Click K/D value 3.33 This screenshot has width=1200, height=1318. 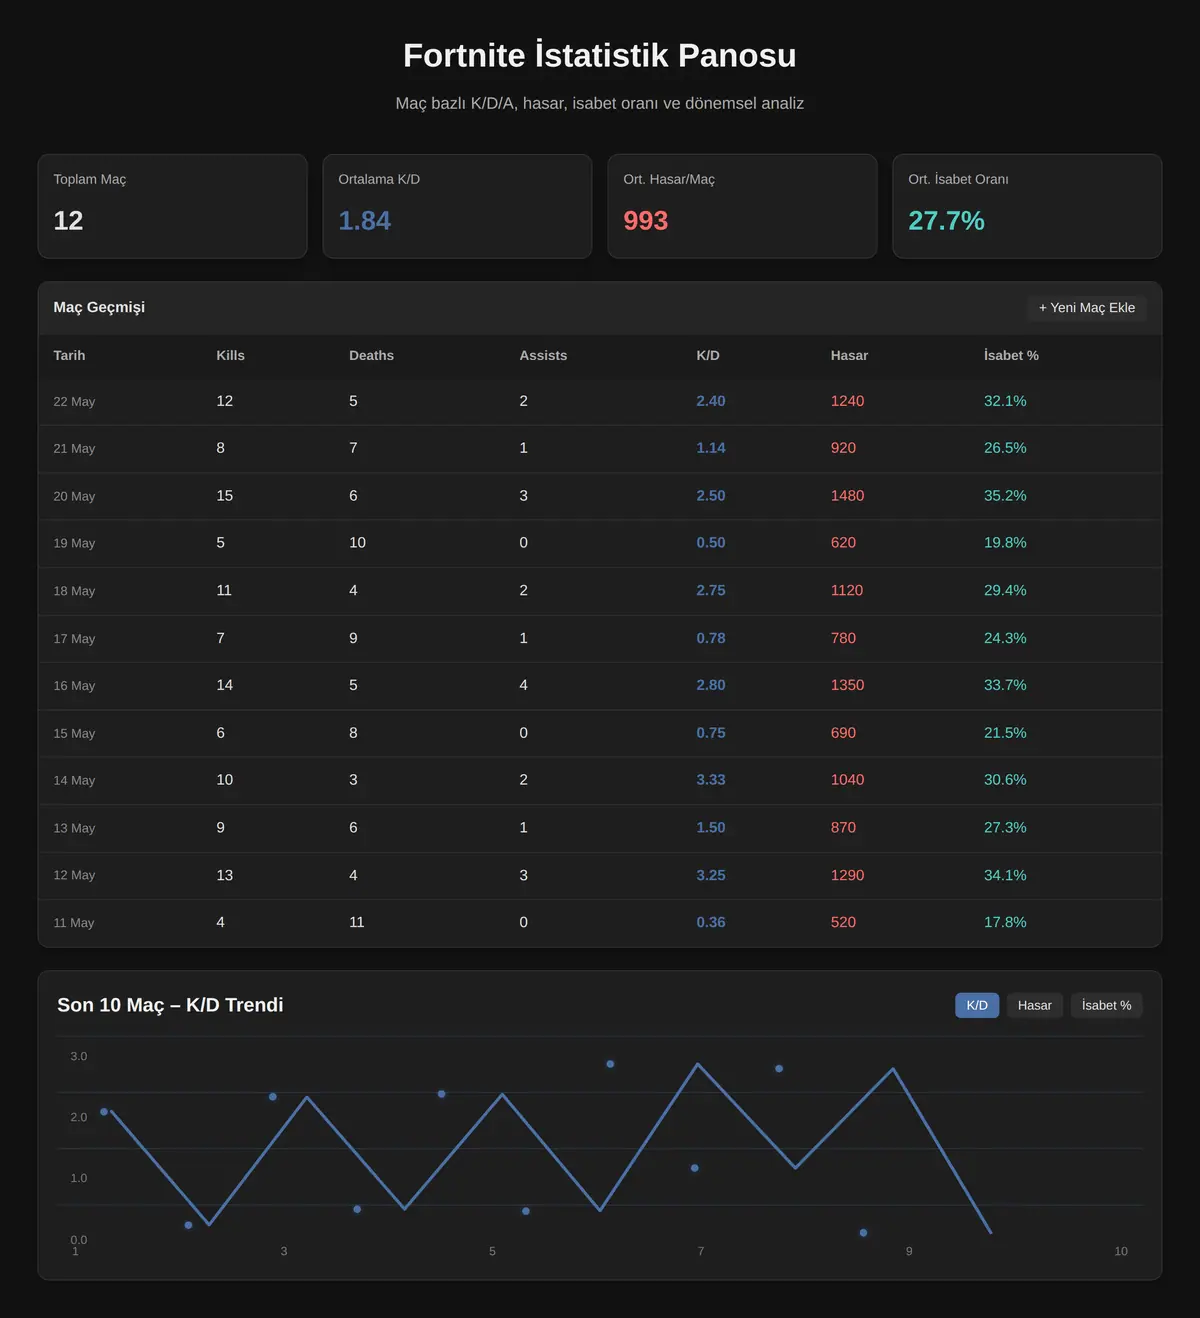pos(711,780)
